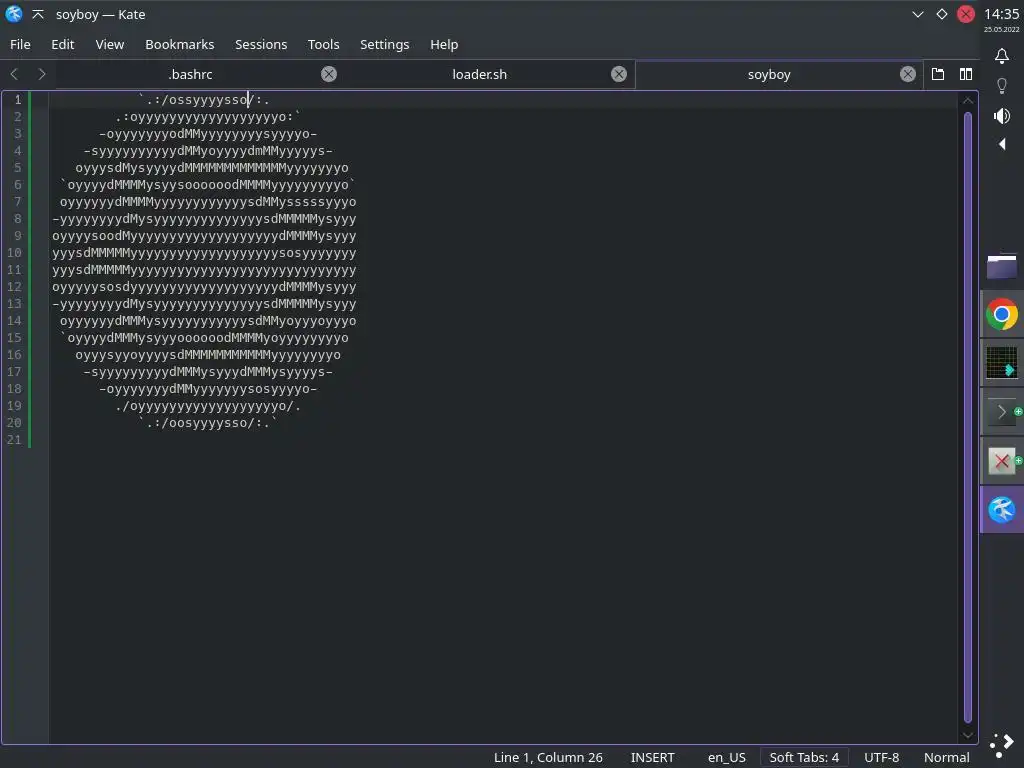This screenshot has height=768, width=1024.
Task: Open the application launcher icon at panel bottom
Action: (x=1002, y=744)
